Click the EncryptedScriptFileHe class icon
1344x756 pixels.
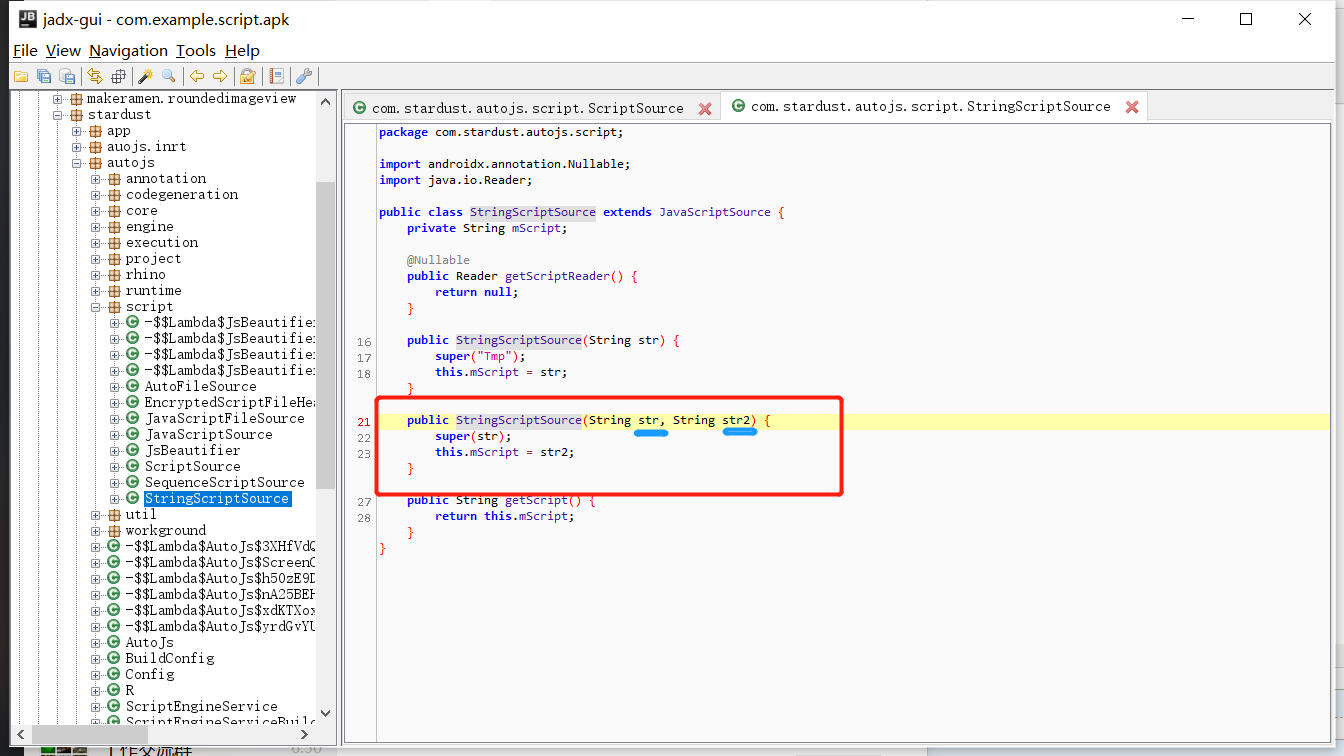tap(133, 403)
